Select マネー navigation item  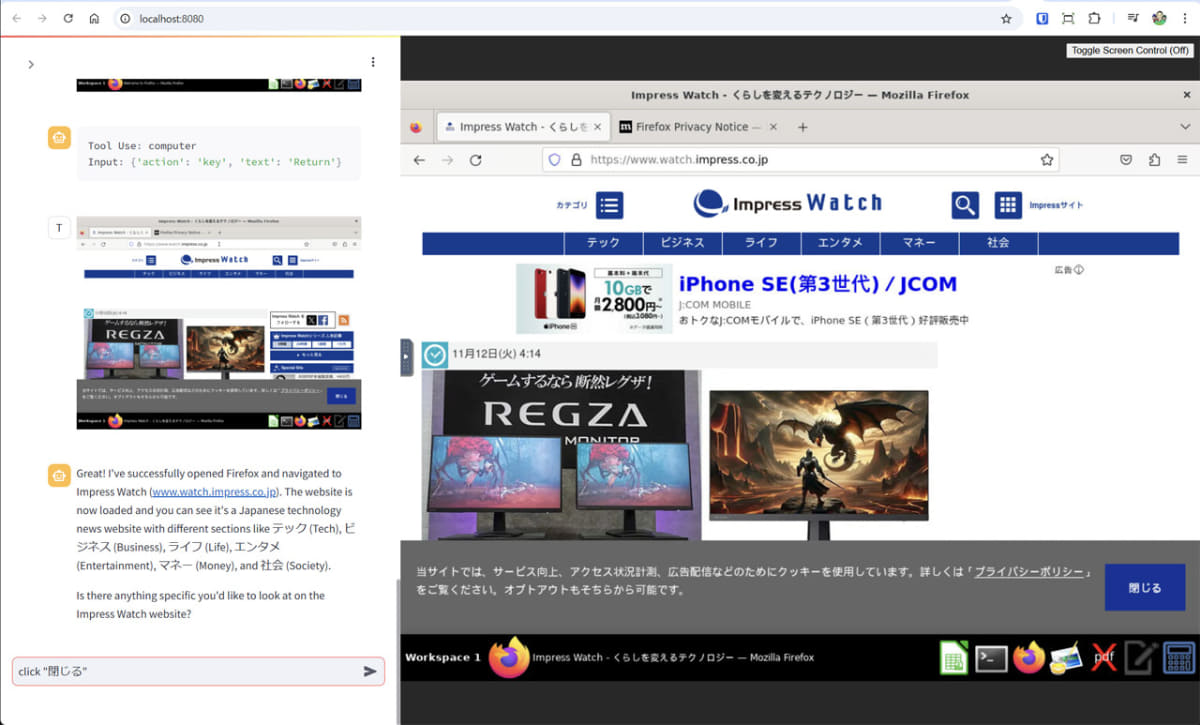coord(919,243)
